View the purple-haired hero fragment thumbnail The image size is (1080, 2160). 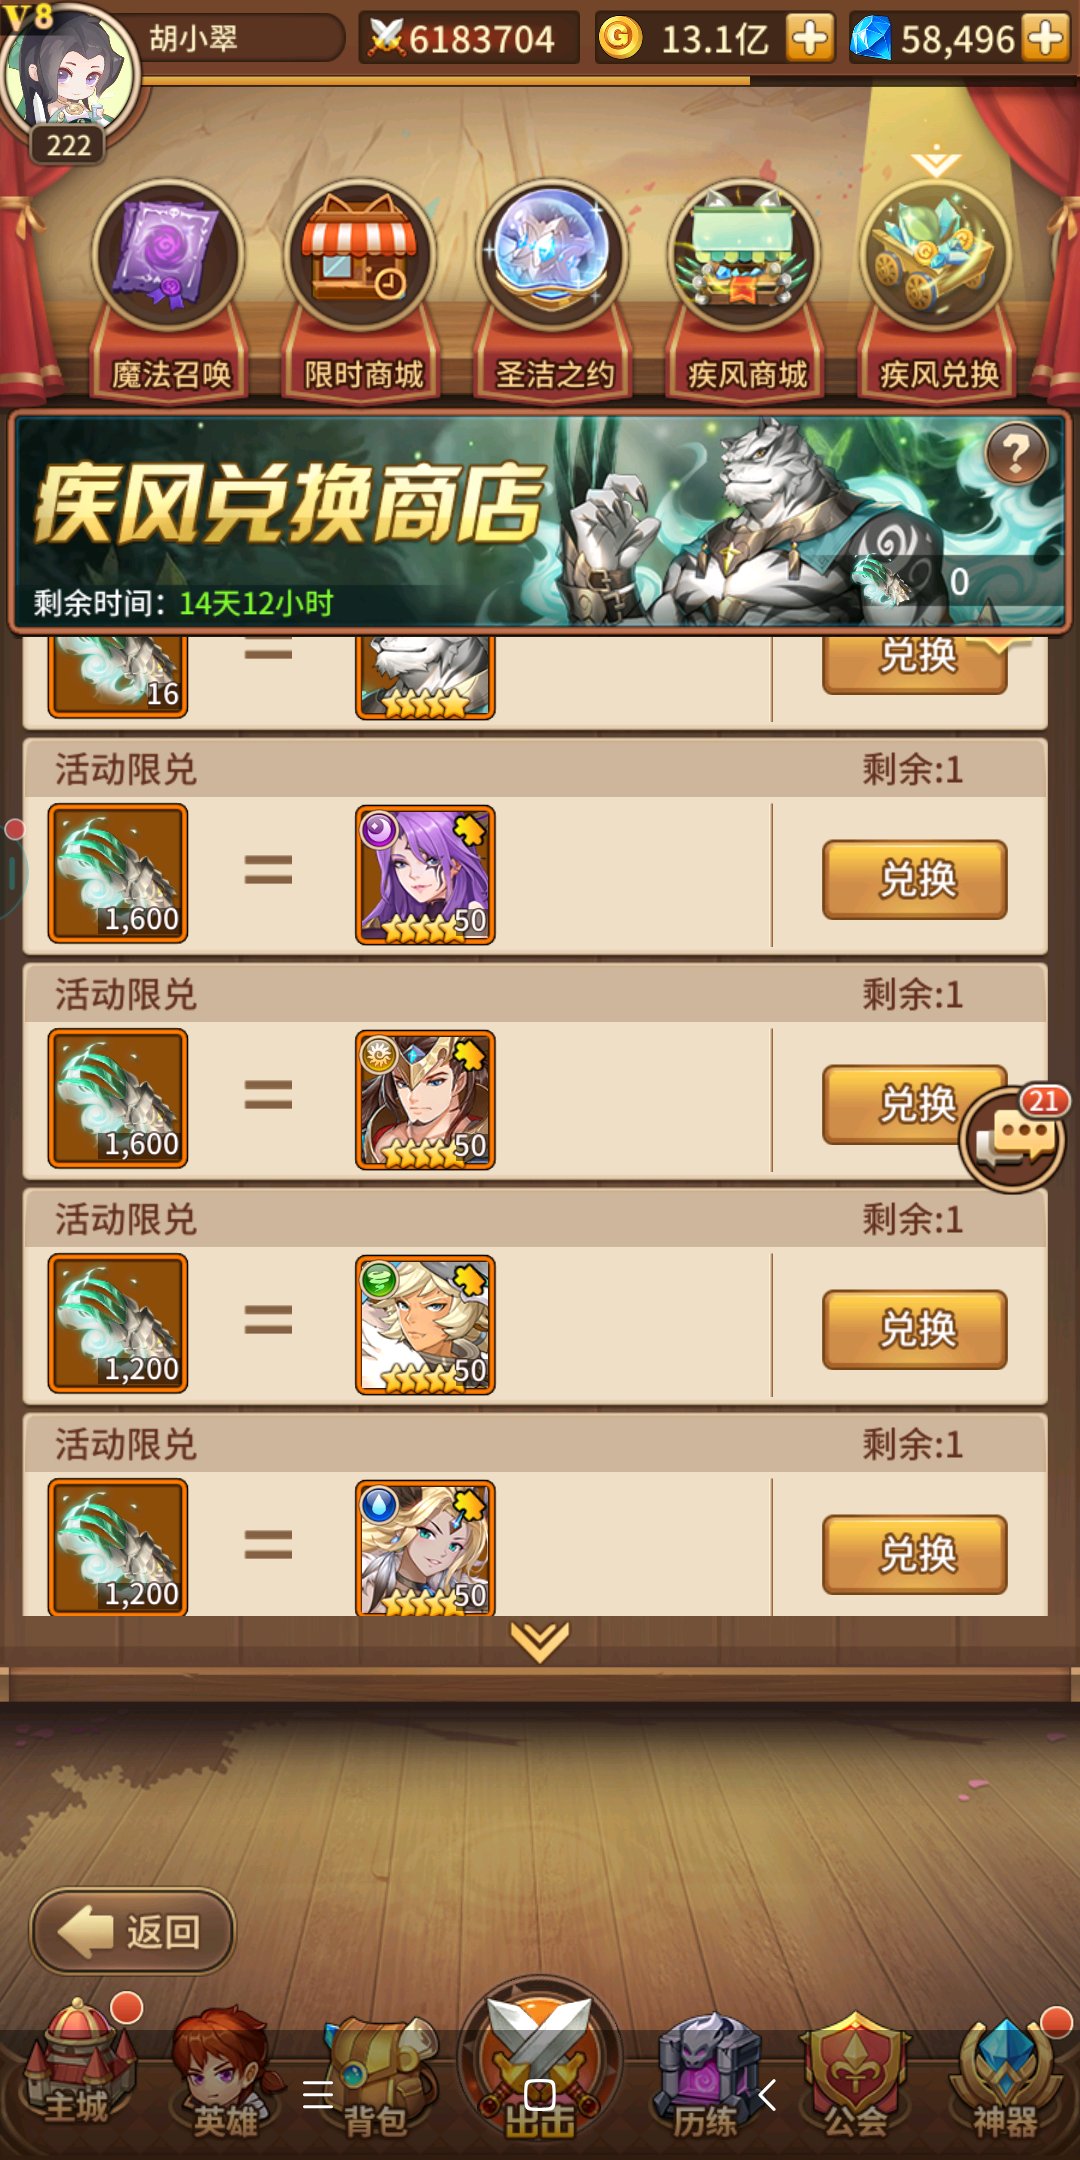pyautogui.click(x=425, y=875)
